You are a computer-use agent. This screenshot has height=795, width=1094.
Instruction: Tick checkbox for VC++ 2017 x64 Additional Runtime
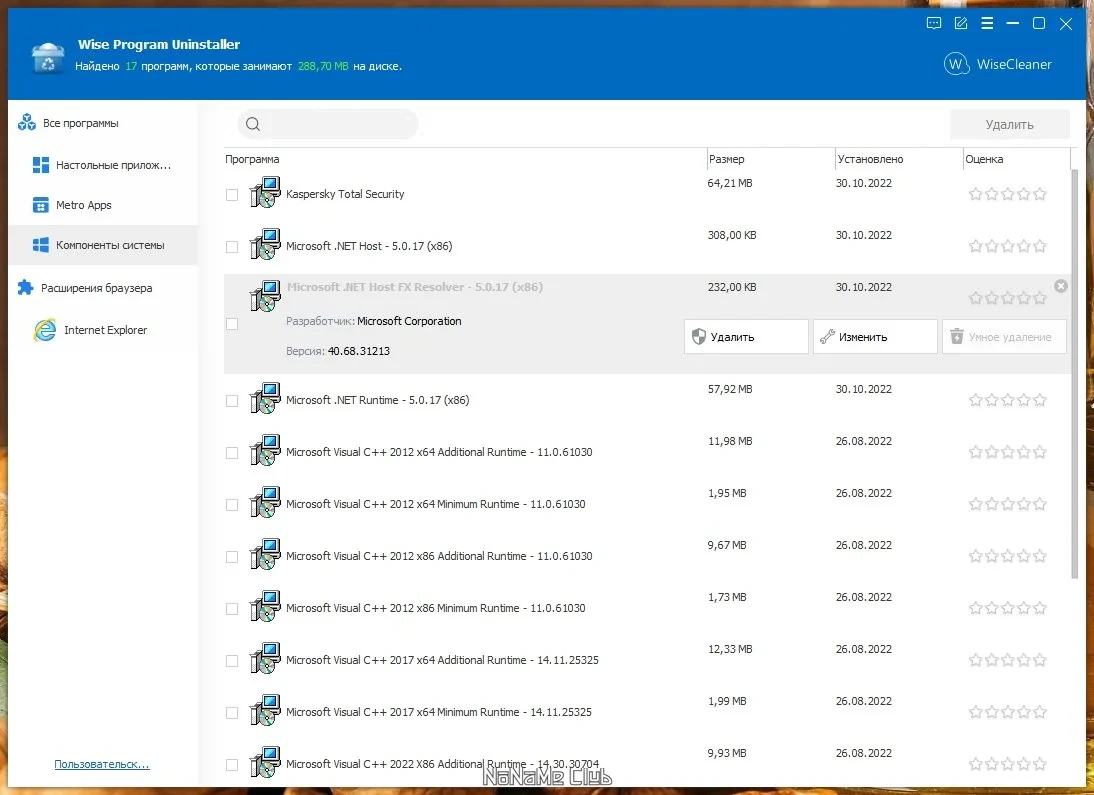point(232,661)
